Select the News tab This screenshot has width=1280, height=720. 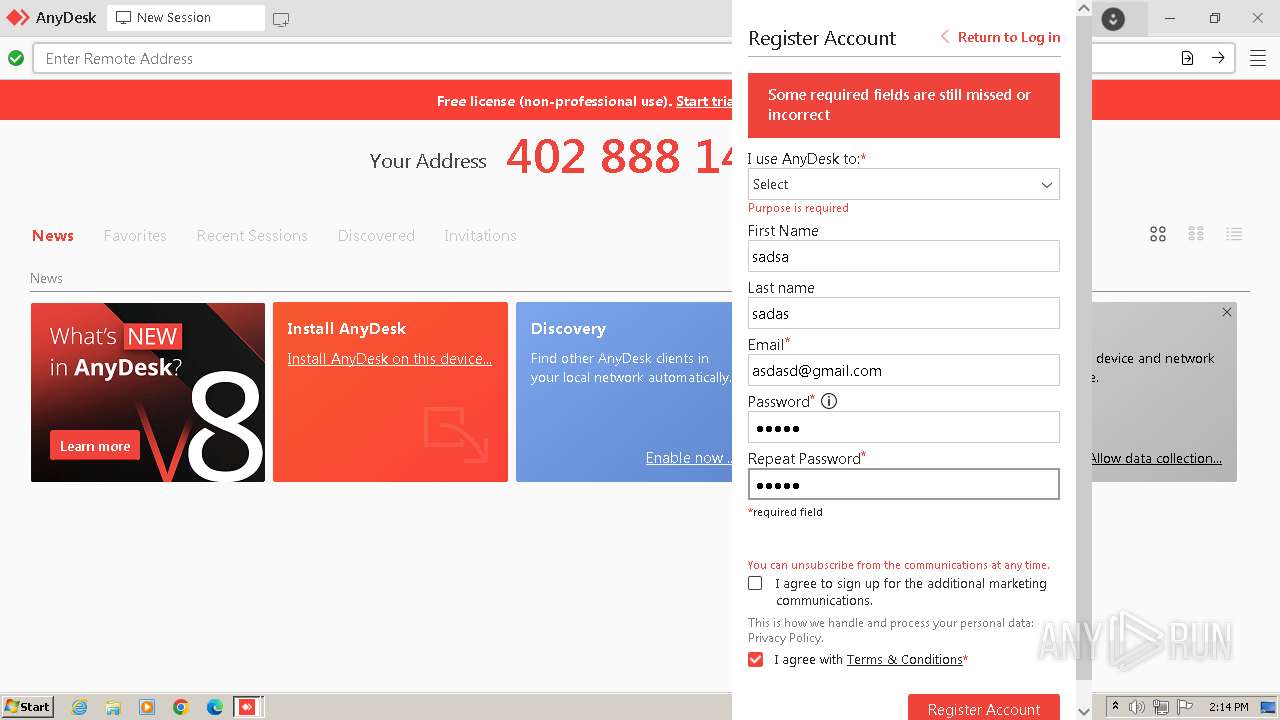pyautogui.click(x=53, y=236)
